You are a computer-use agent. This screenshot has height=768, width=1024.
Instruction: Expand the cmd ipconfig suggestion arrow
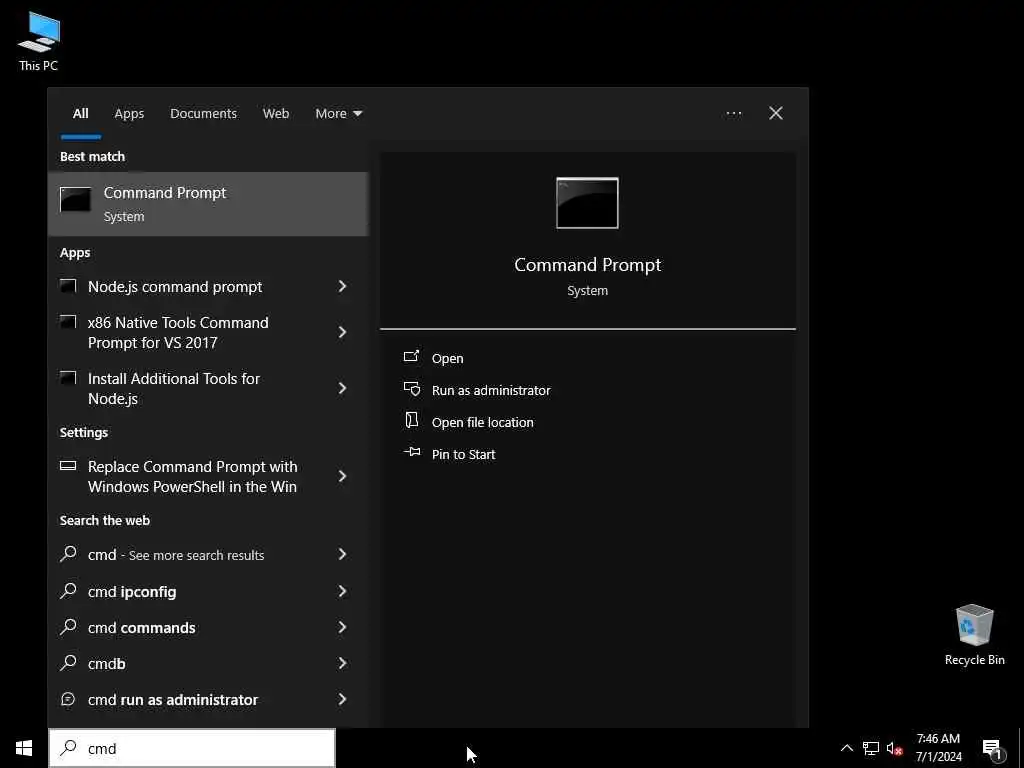click(x=342, y=592)
